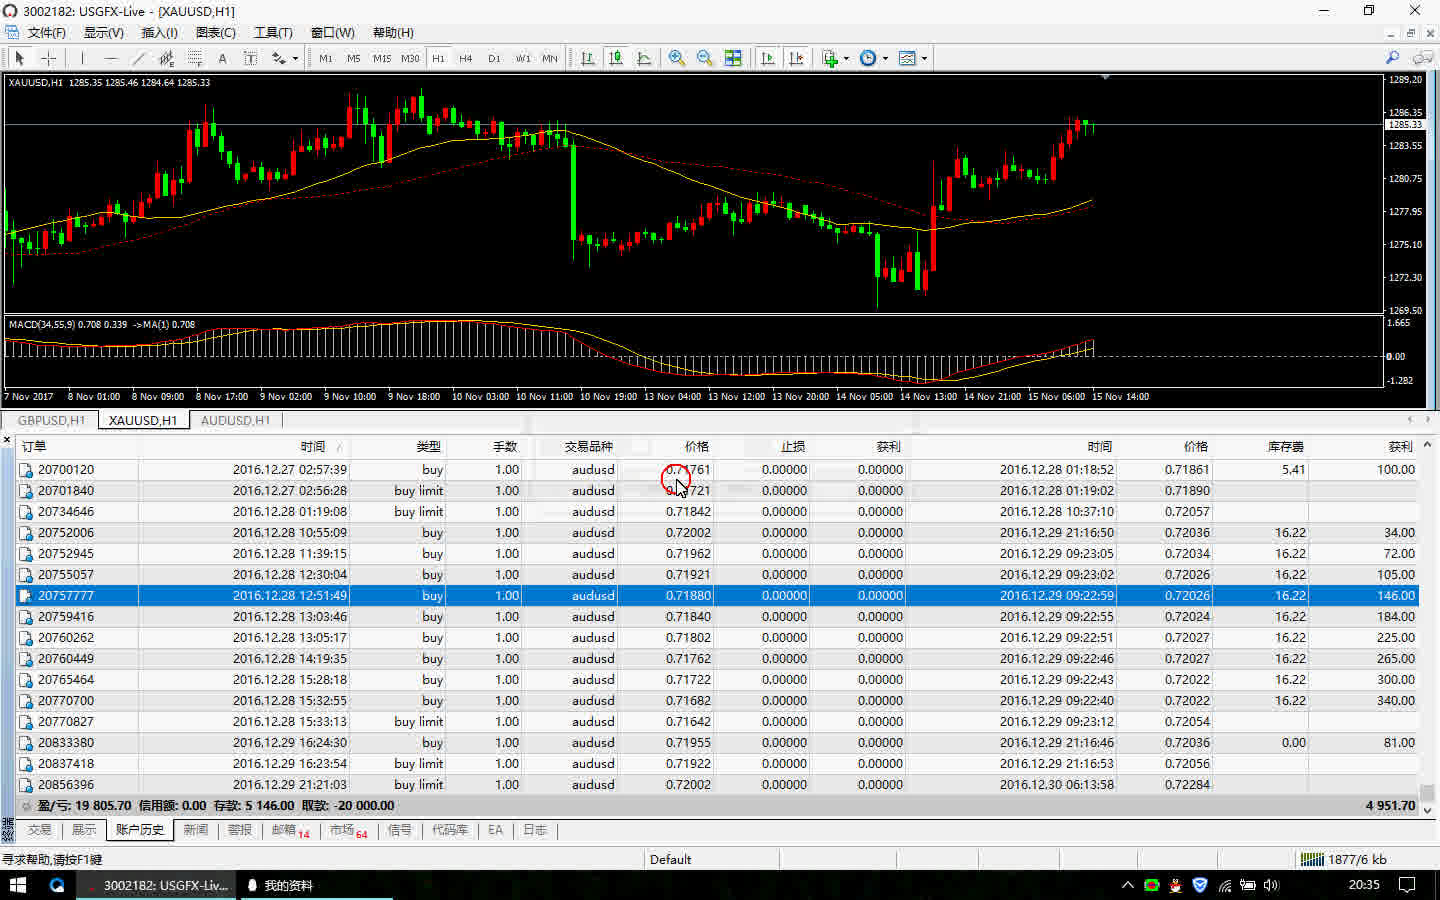Image resolution: width=1440 pixels, height=900 pixels.
Task: Switch chart to M1 timeframe
Action: pos(326,58)
